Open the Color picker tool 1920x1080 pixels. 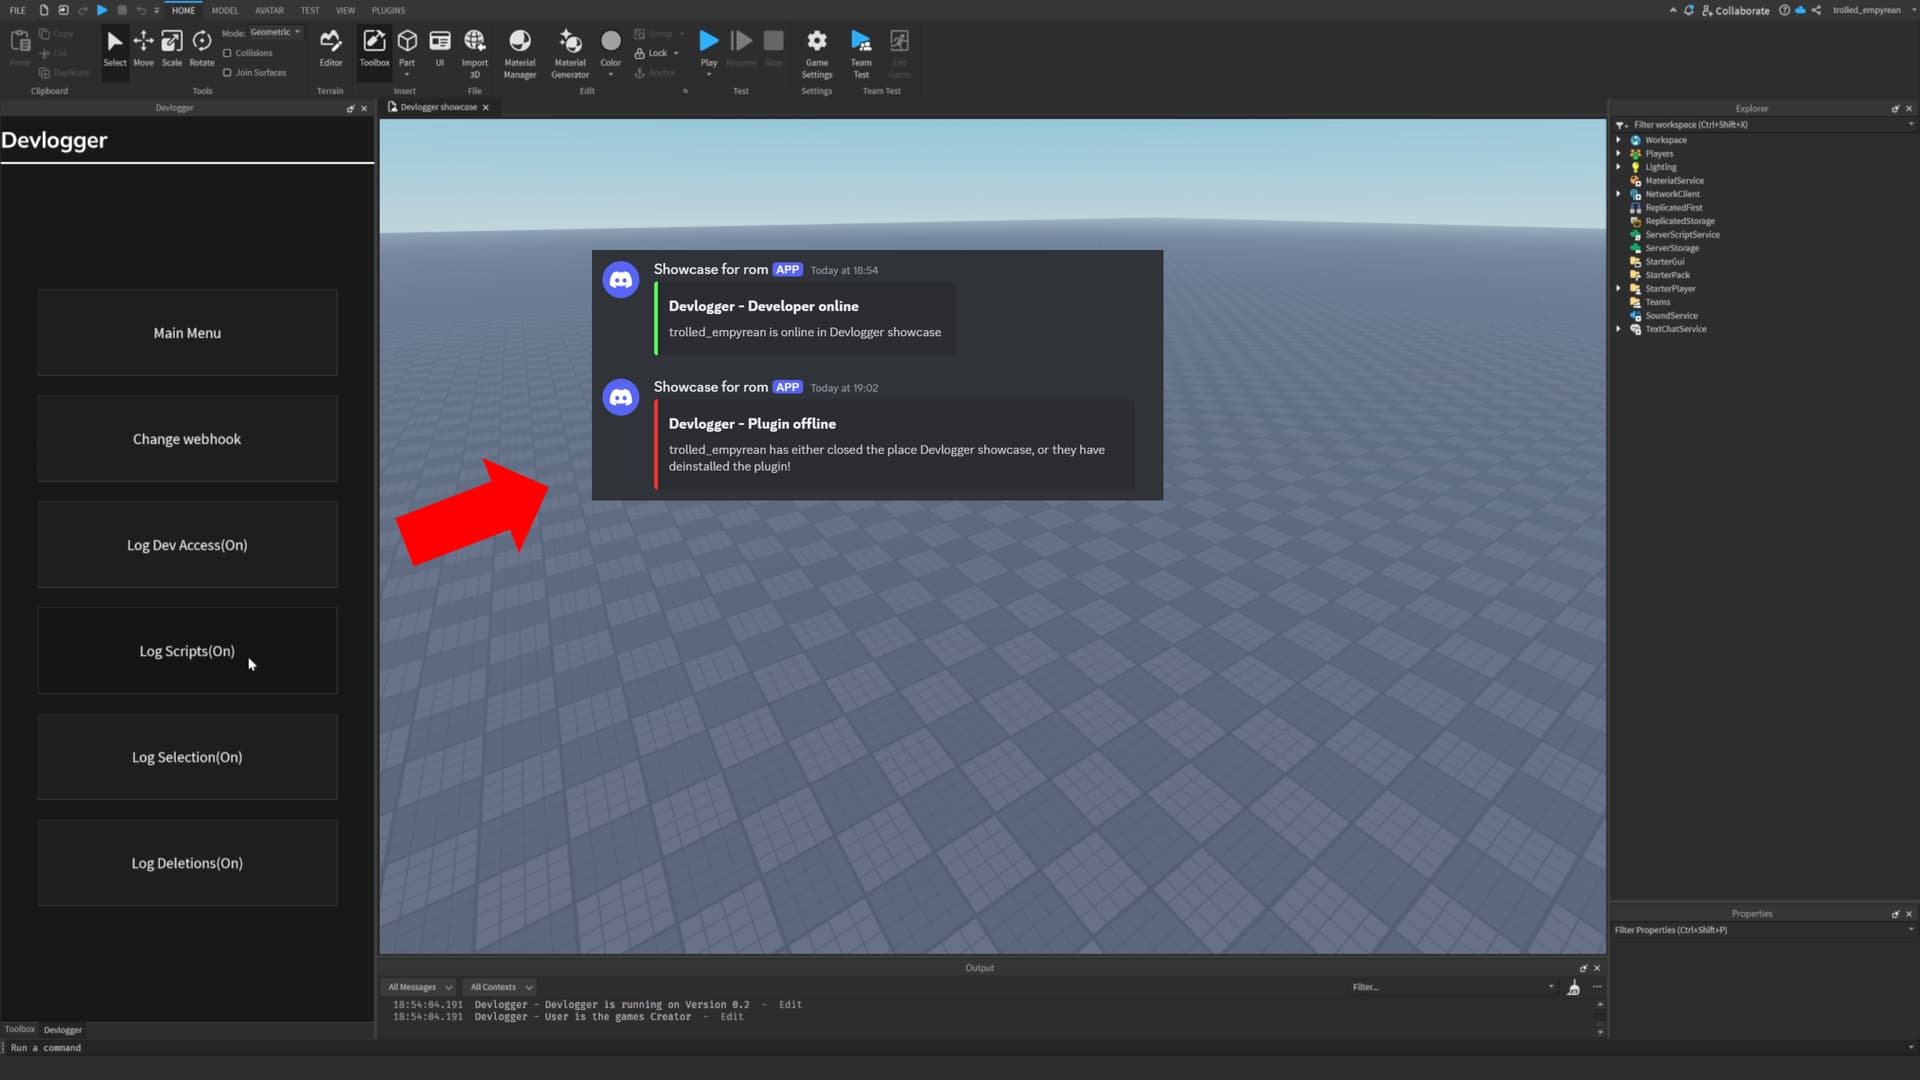tap(610, 47)
